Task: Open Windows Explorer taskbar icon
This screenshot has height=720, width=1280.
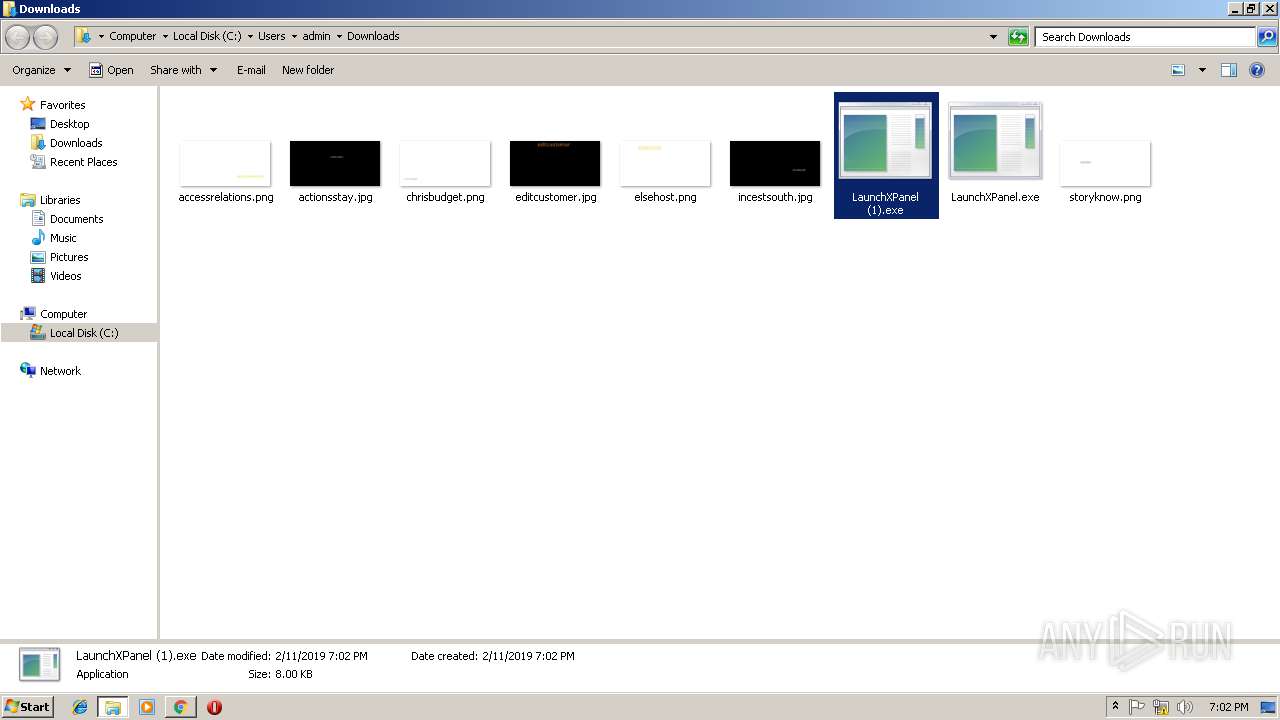Action: click(113, 707)
